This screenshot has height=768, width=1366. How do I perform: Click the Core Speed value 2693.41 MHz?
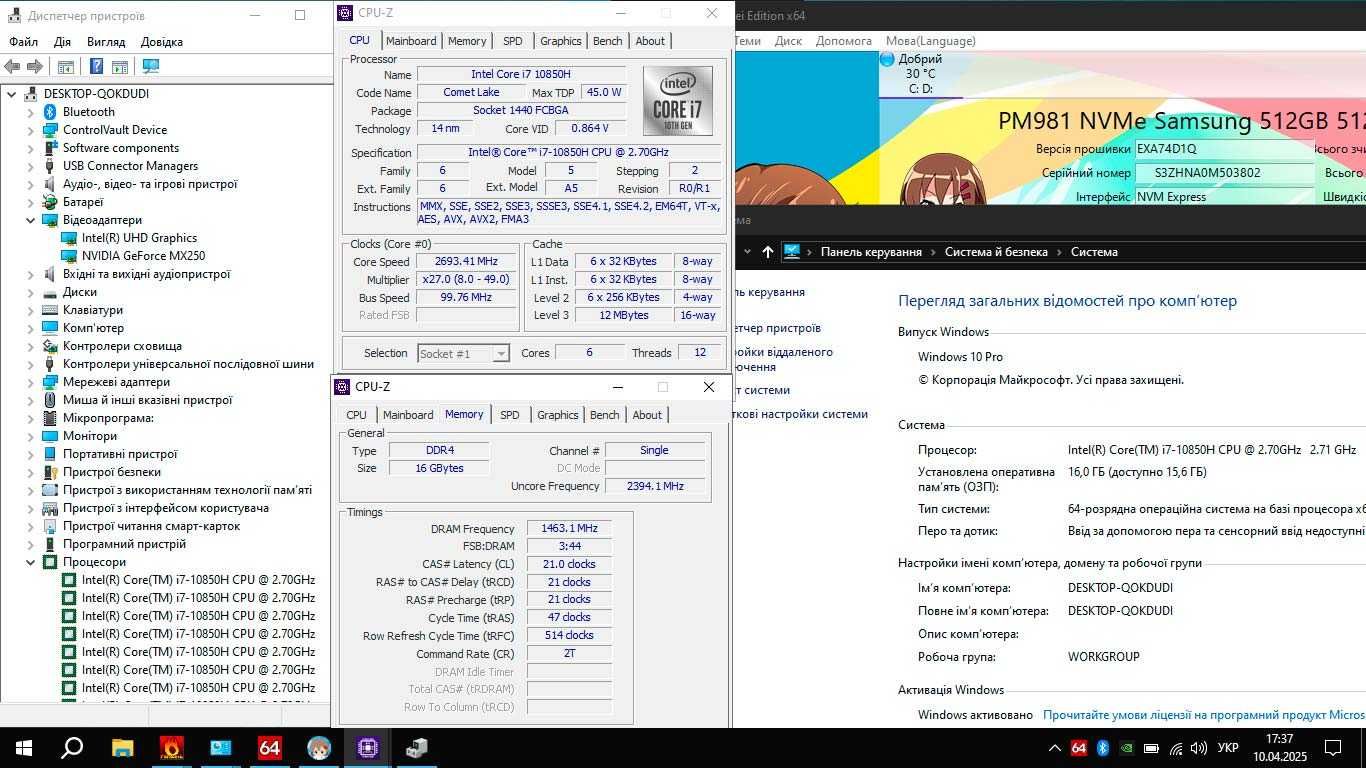(466, 262)
